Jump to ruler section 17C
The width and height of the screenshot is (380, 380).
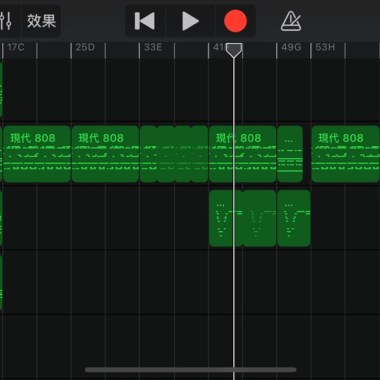16,47
